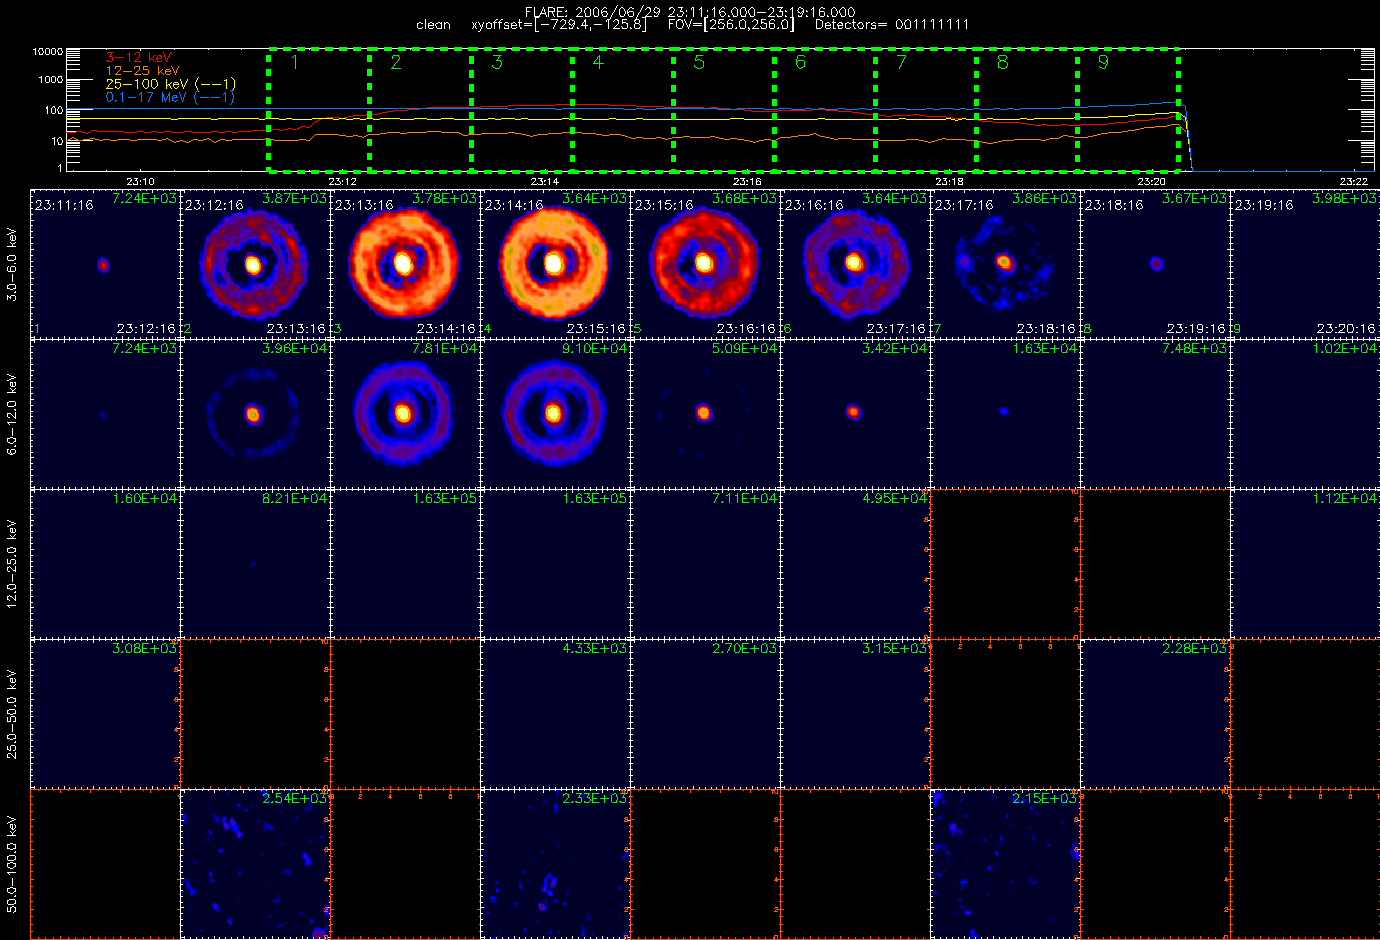Open the 3–6 keV image labeled 3.87E+03
The width and height of the screenshot is (1380, 940).
point(255,264)
